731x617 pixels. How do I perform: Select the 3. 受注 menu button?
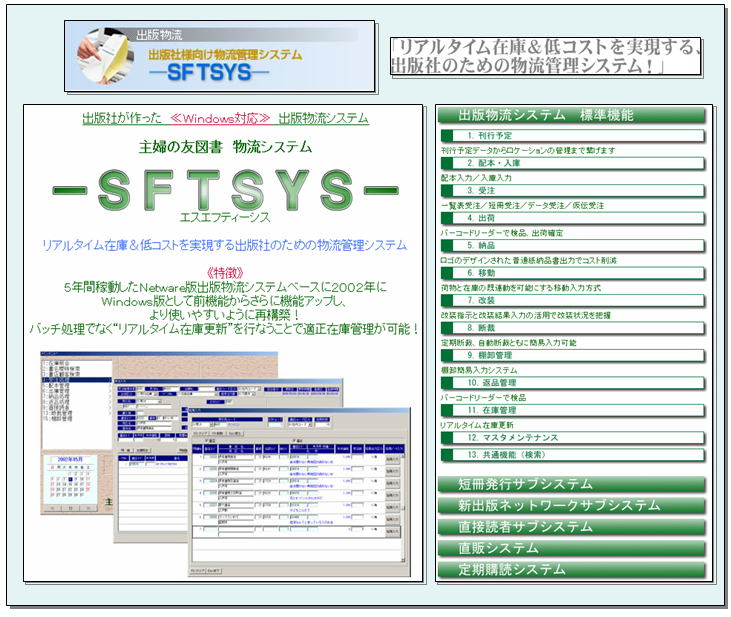pos(572,191)
